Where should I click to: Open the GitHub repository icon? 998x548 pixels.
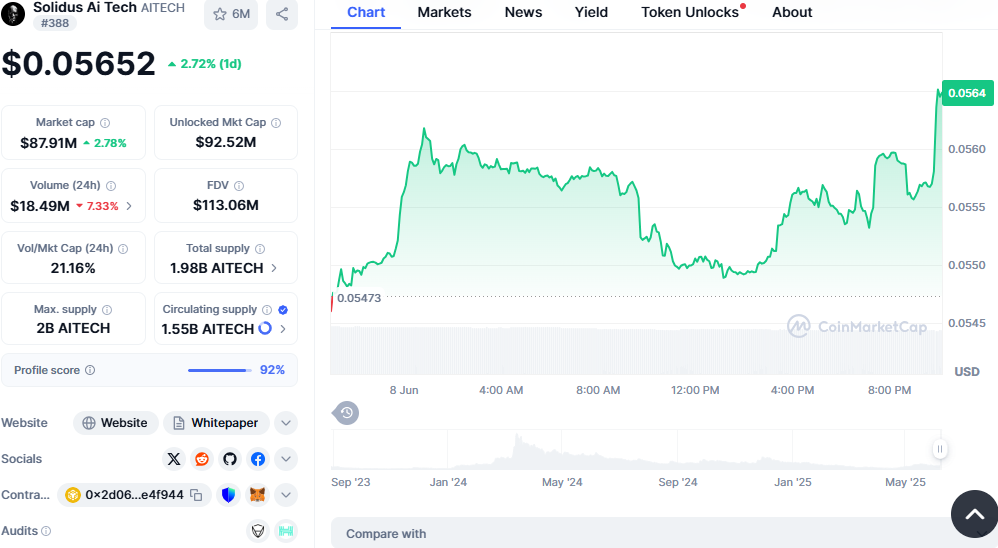coord(230,459)
